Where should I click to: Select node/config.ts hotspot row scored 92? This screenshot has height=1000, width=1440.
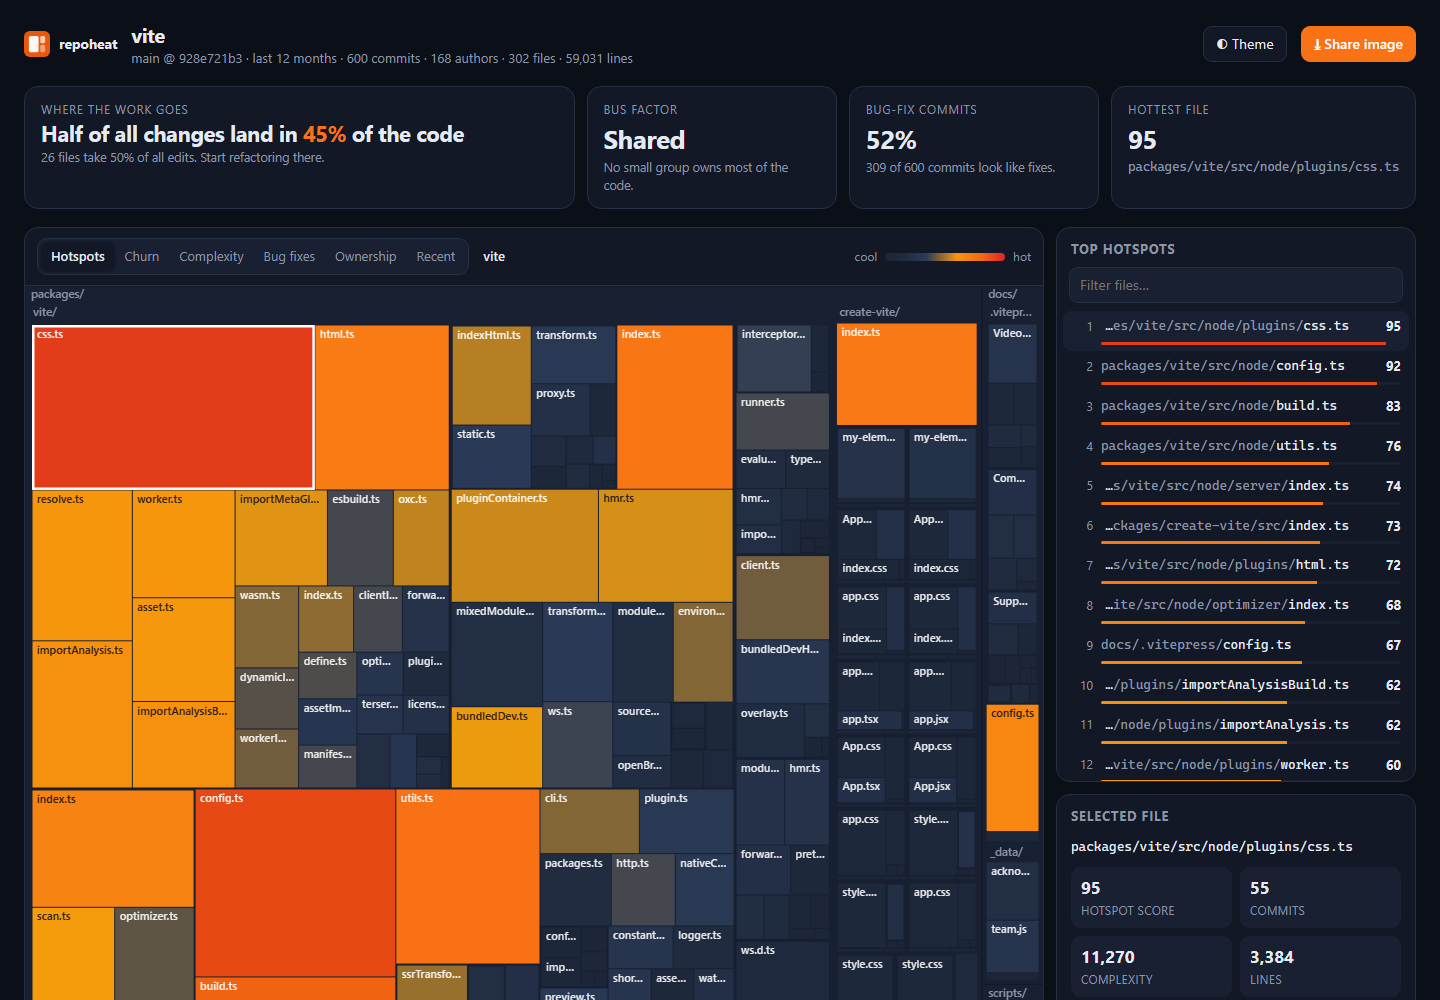[x=1236, y=370]
